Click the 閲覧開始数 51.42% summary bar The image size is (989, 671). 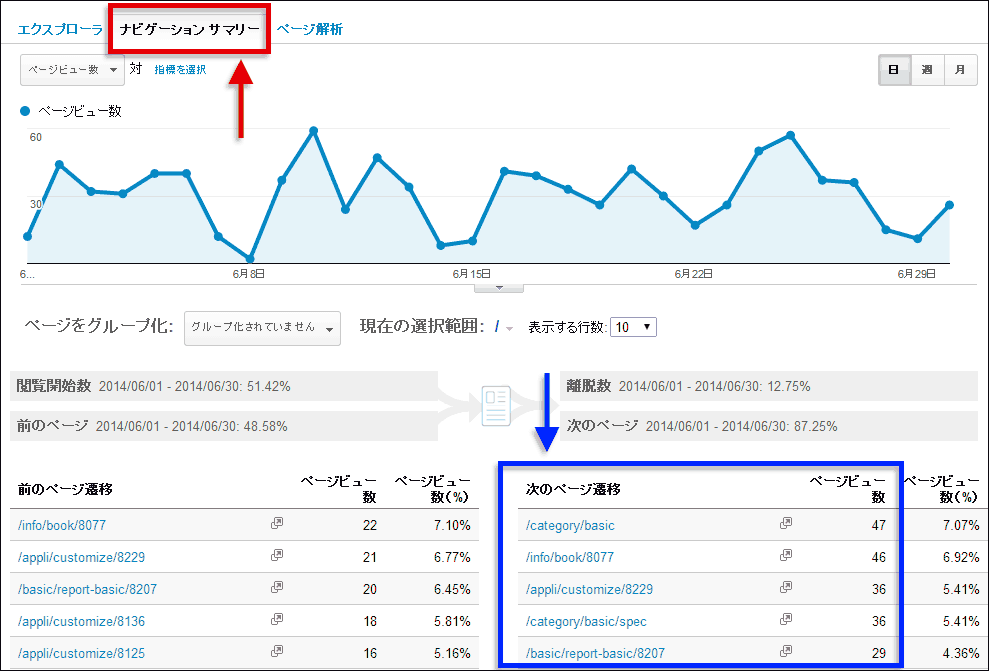coord(224,386)
